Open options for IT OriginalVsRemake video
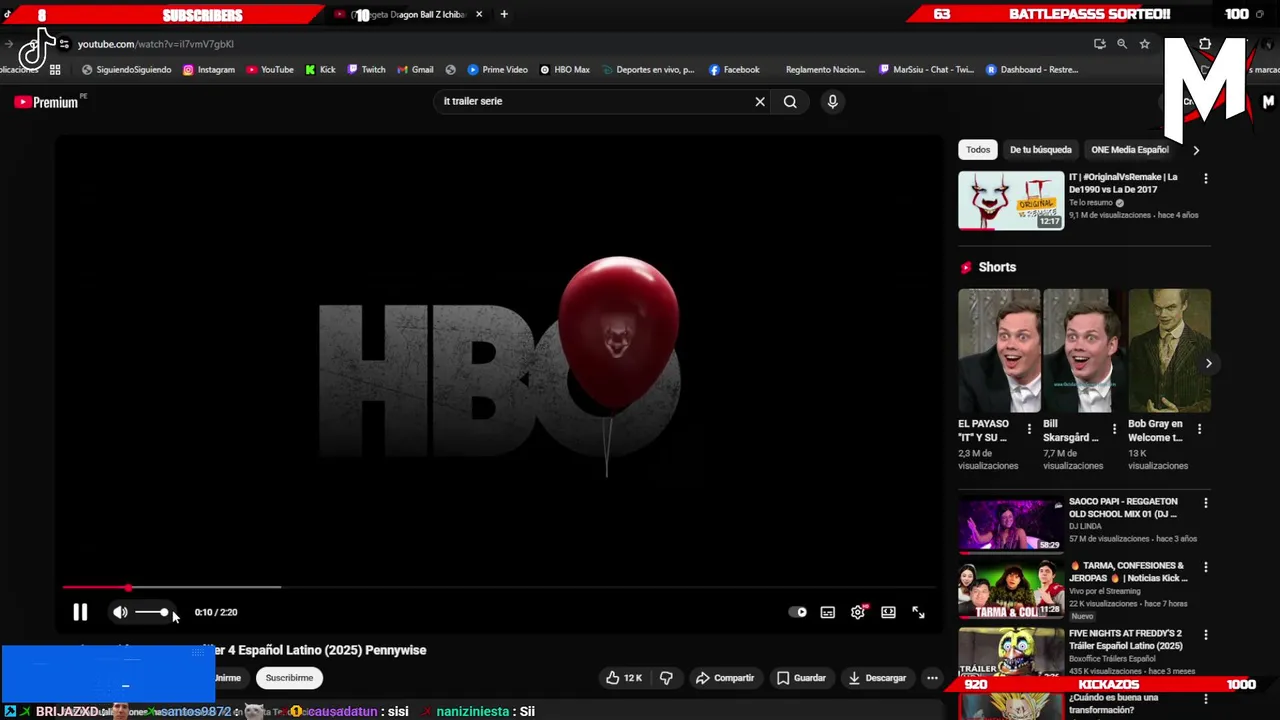1280x720 pixels. (1205, 178)
